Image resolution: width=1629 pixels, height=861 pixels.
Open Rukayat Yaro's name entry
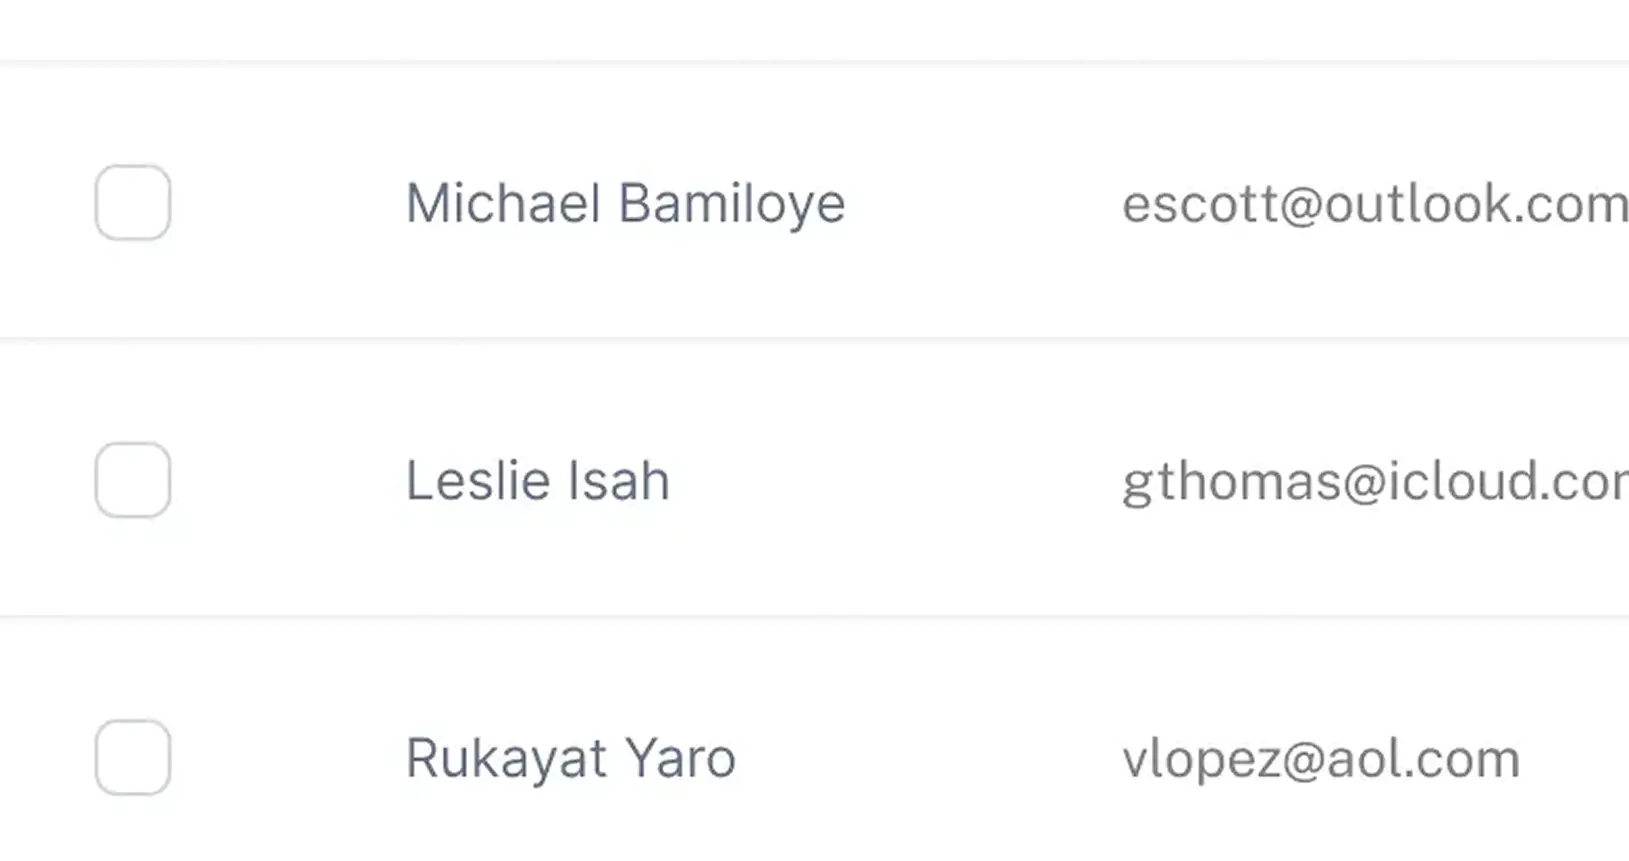coord(570,758)
